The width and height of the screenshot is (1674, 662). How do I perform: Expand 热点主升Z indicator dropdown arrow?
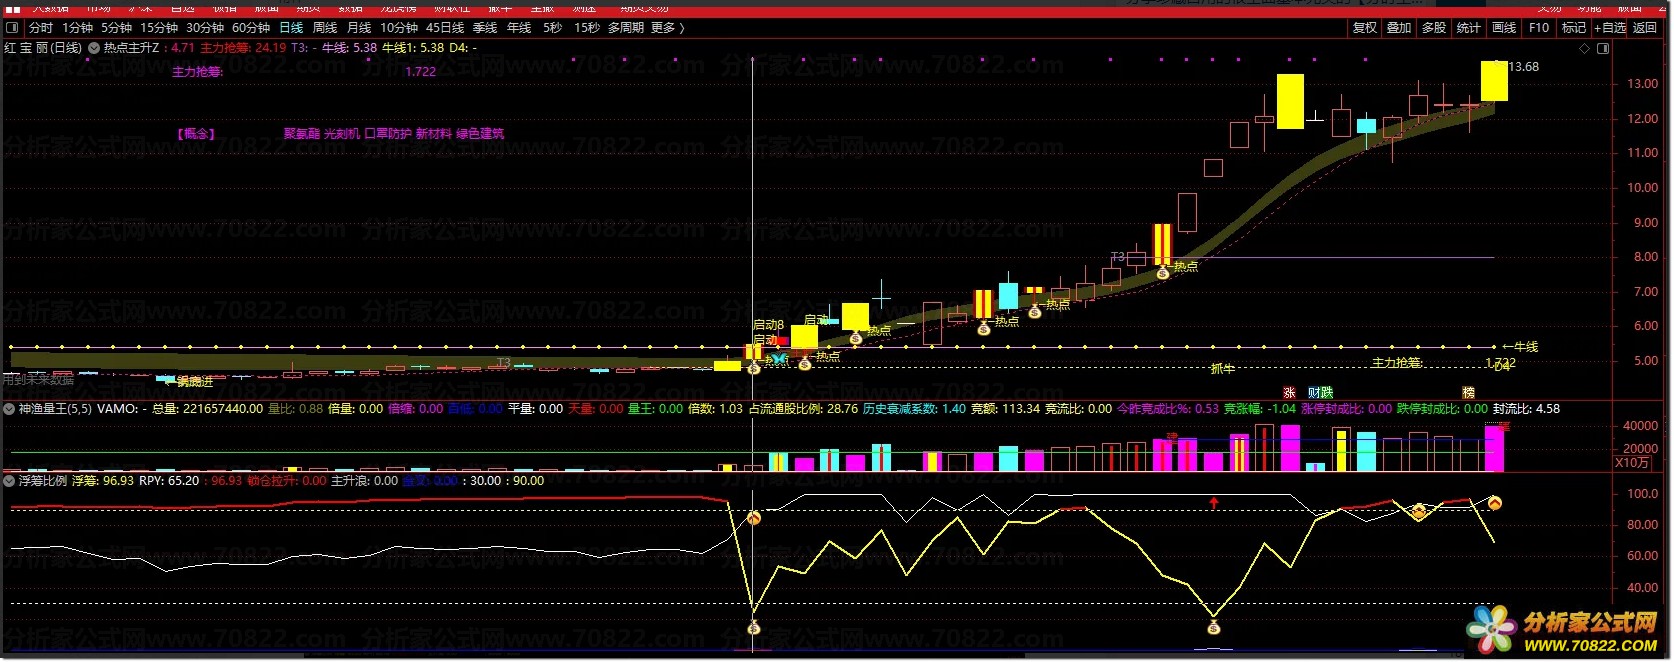pos(94,47)
